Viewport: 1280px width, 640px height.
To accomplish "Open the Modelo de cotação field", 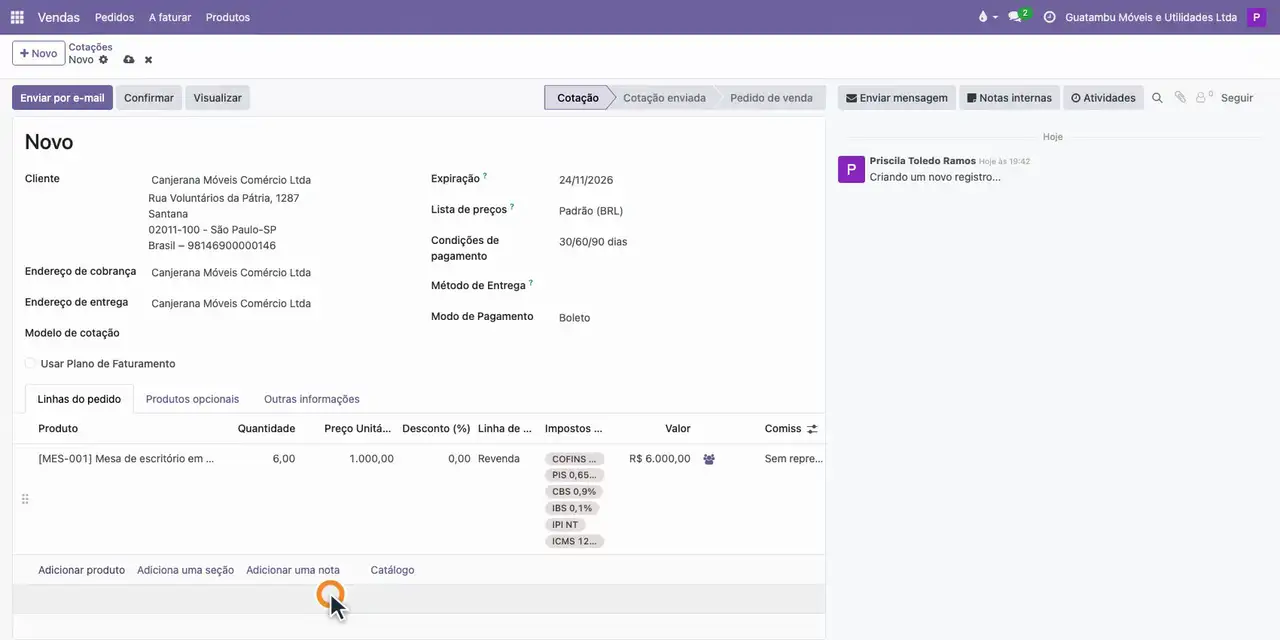I will pos(275,333).
